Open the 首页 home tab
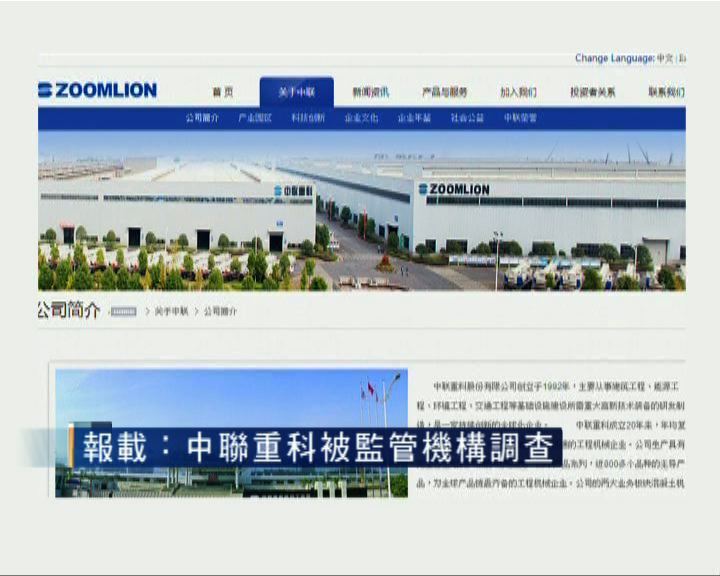The width and height of the screenshot is (720, 576). pos(223,92)
